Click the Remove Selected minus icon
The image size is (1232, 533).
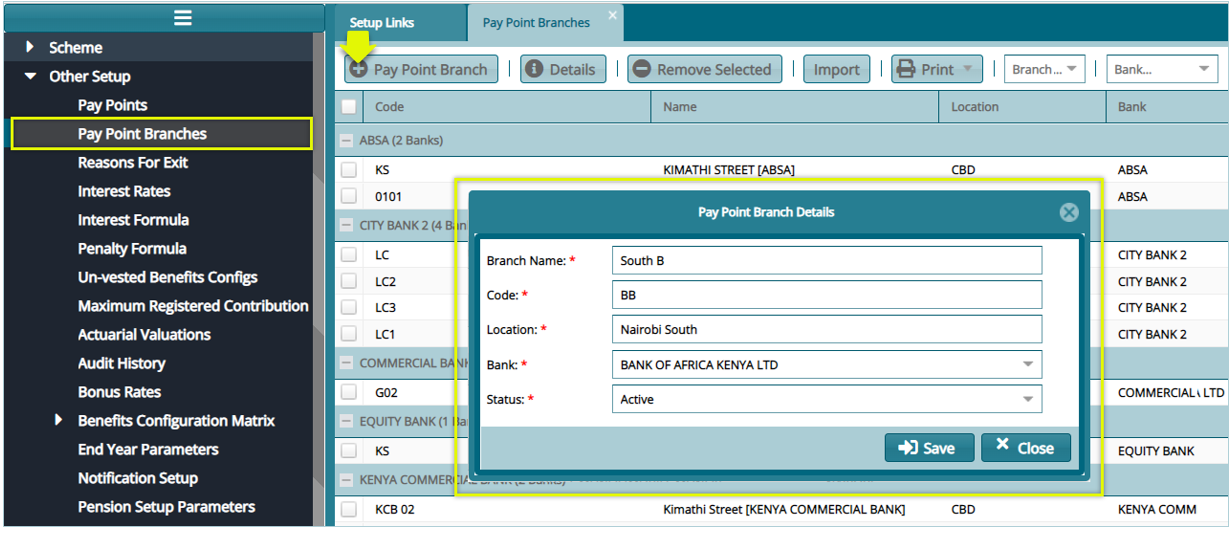coord(641,69)
